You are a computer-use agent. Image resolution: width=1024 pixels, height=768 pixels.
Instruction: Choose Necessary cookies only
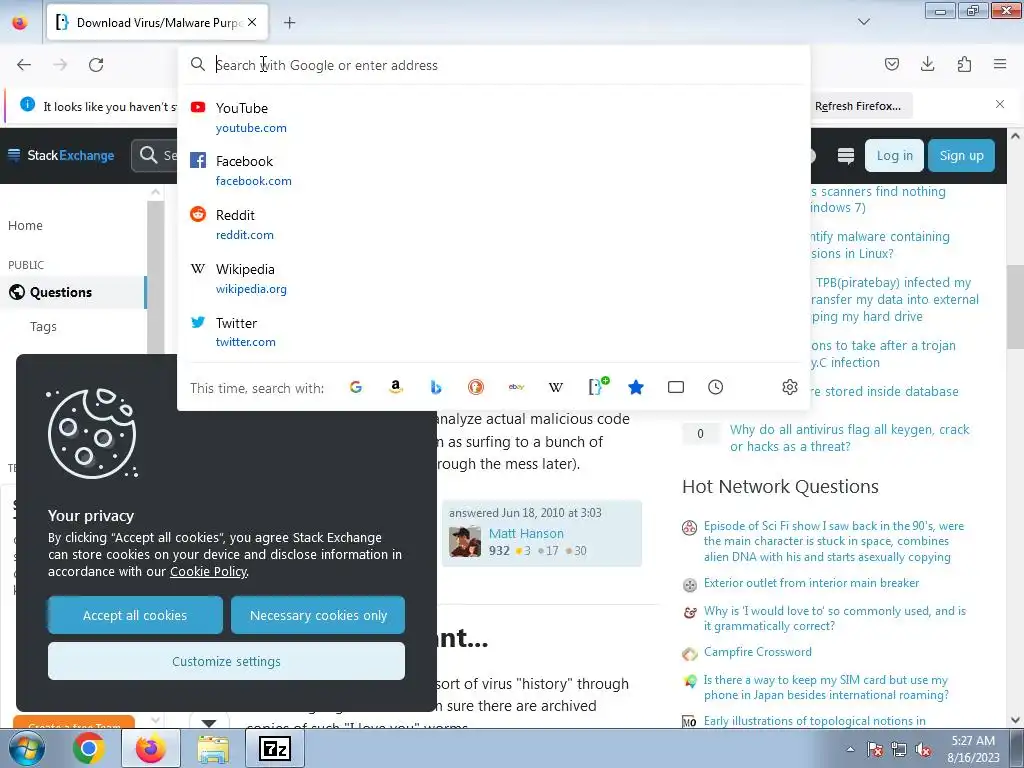318,615
